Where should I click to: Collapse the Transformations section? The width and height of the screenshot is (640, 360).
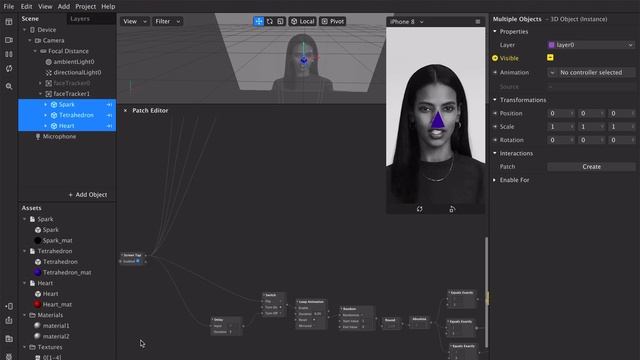[x=495, y=100]
